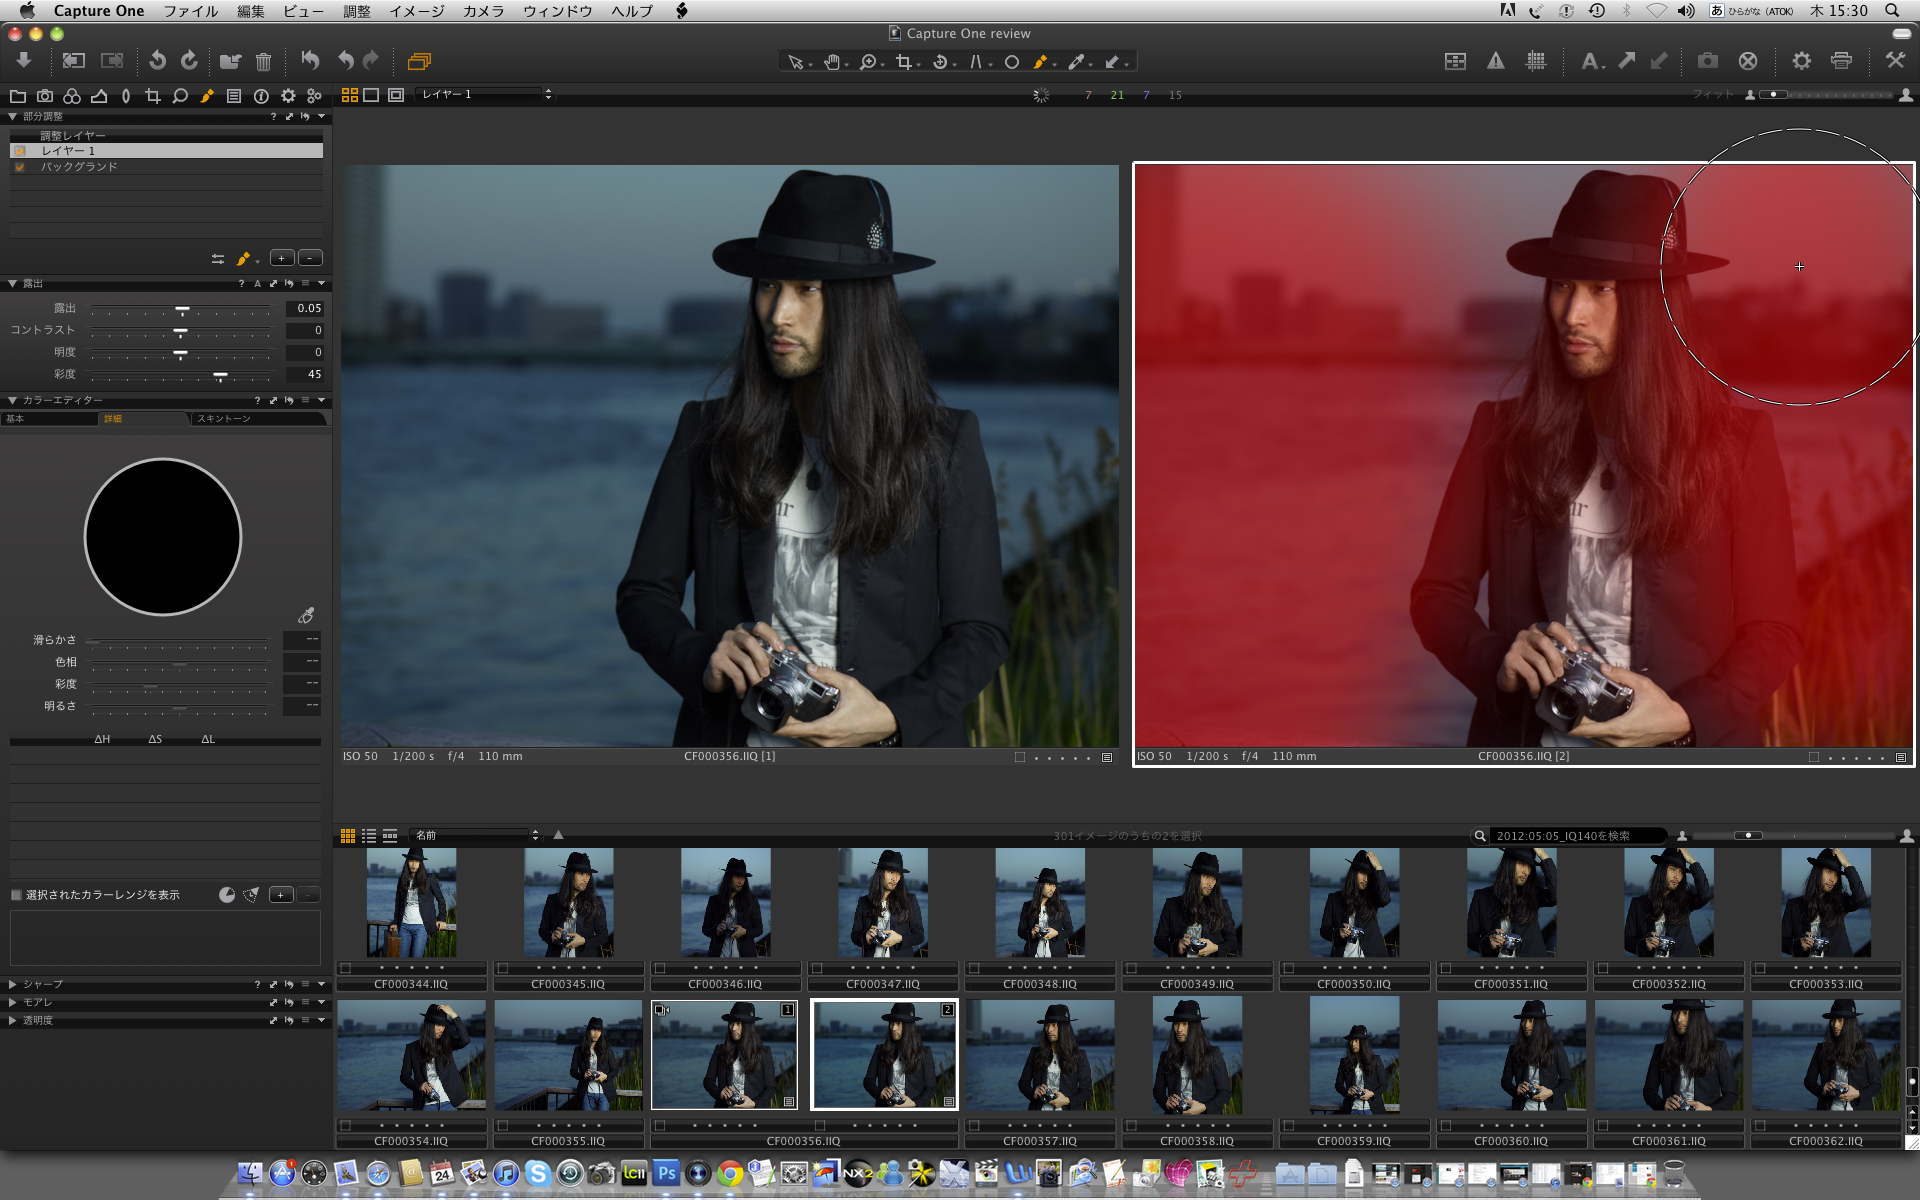Adjust the 彩度 slider in exposure panel
The height and width of the screenshot is (1200, 1920).
click(x=220, y=375)
